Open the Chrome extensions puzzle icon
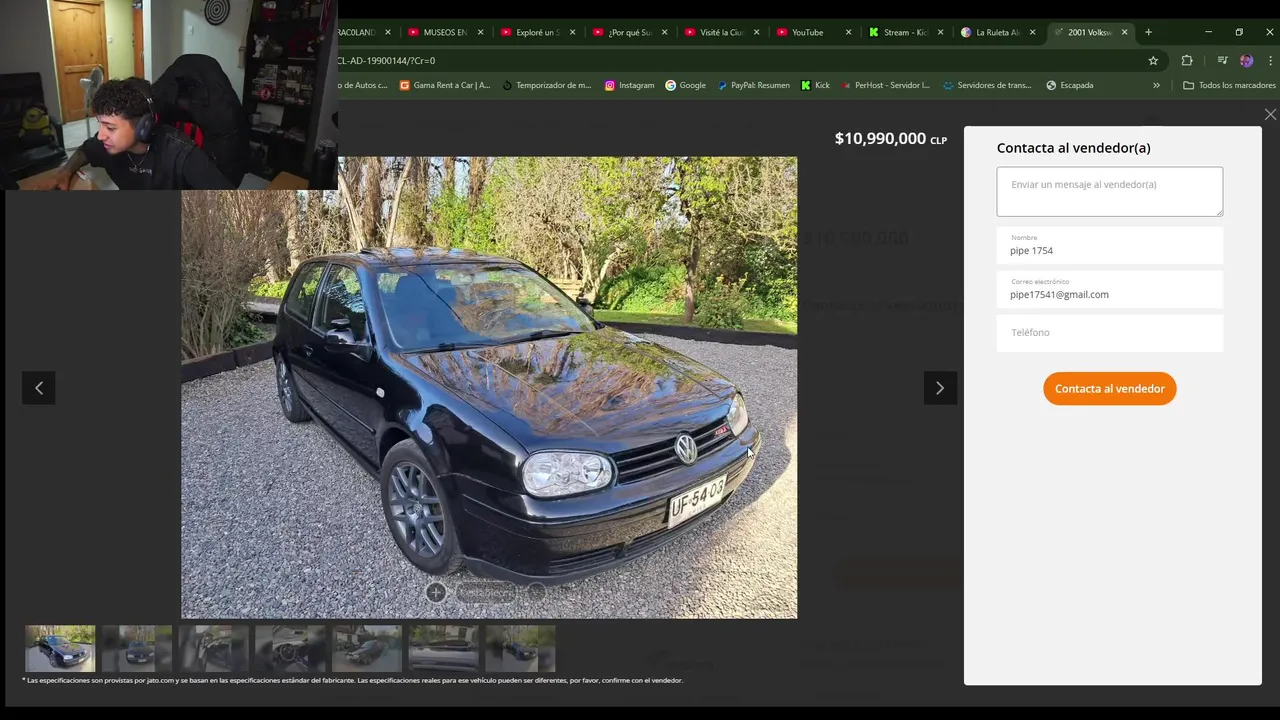 coord(1187,60)
